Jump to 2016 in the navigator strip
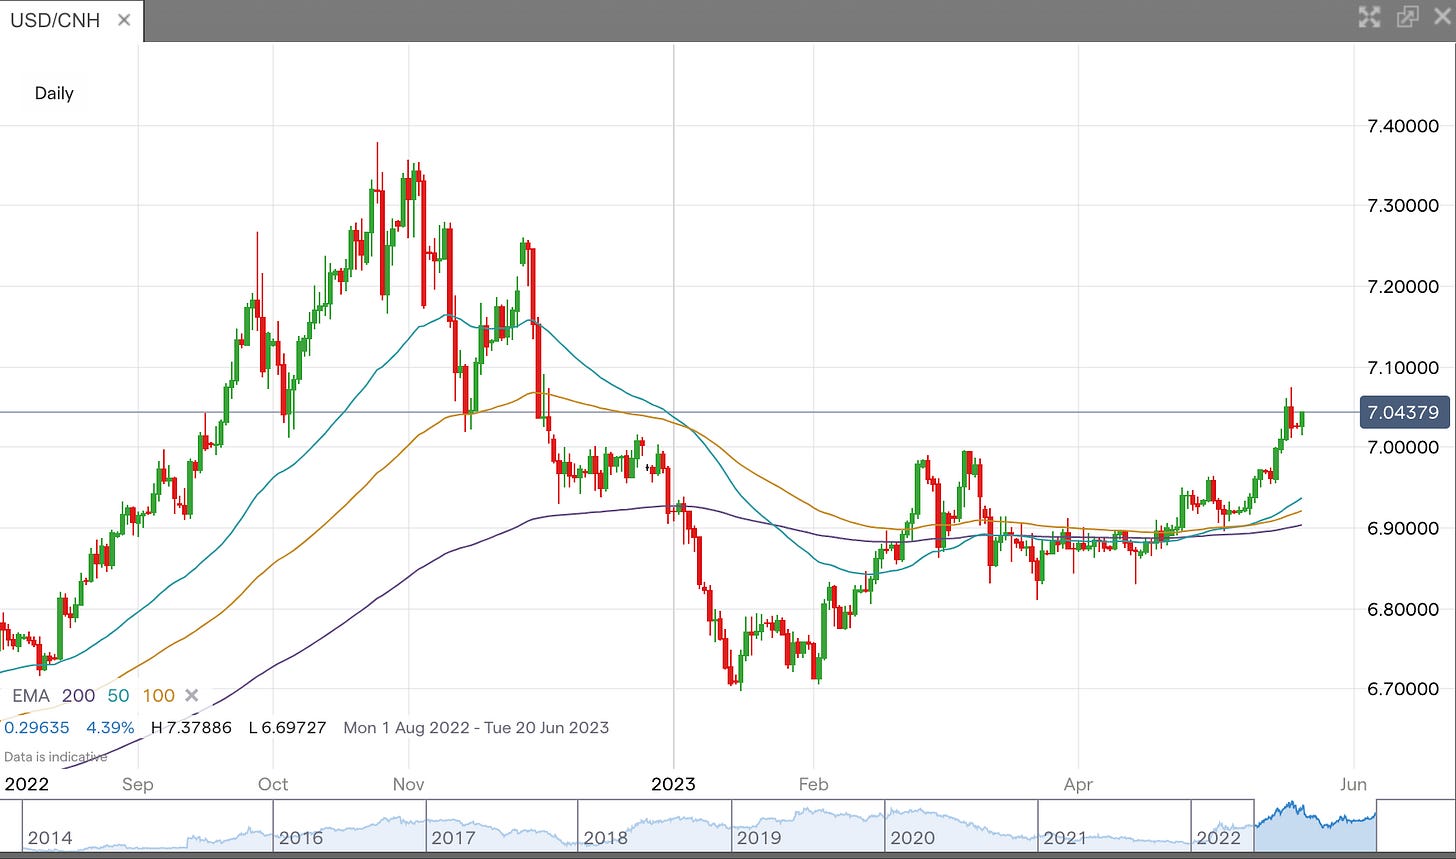The height and width of the screenshot is (859, 1456). tap(301, 838)
